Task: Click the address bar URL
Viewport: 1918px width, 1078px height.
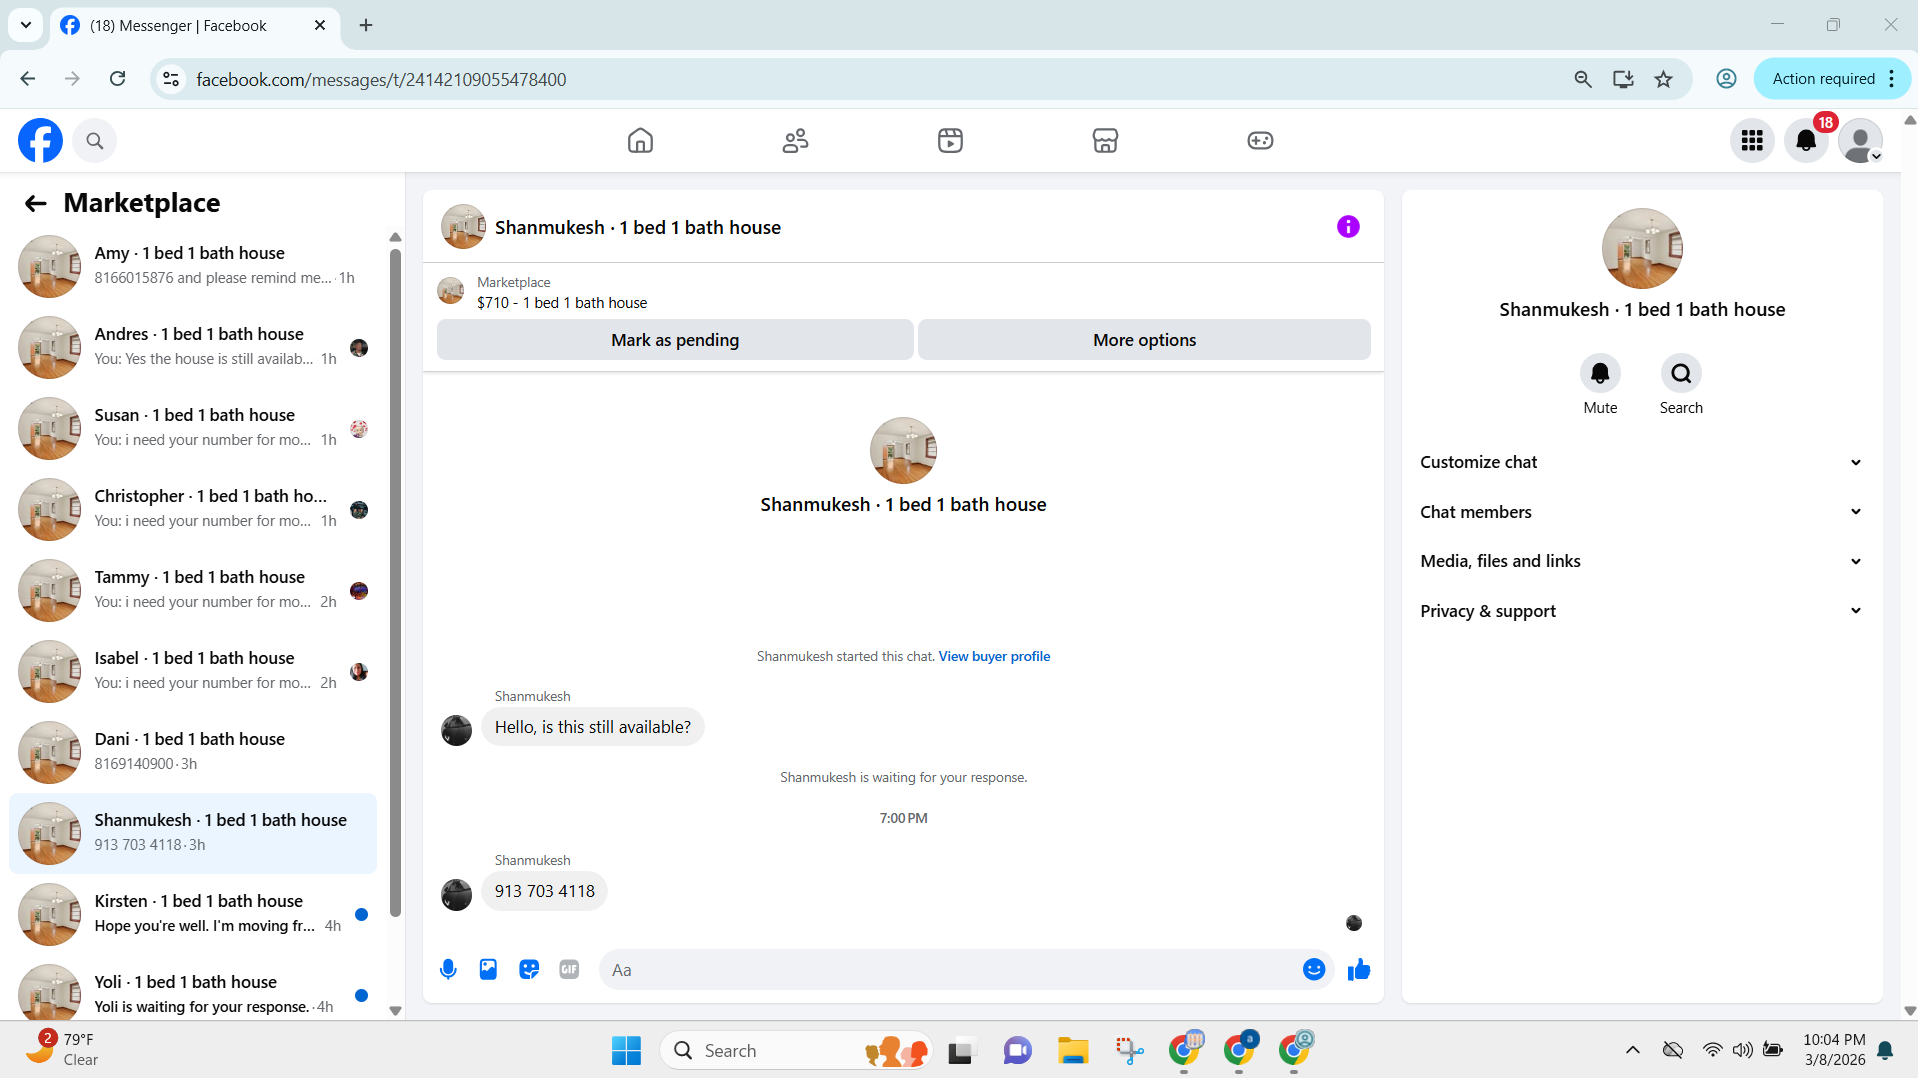Action: click(381, 80)
